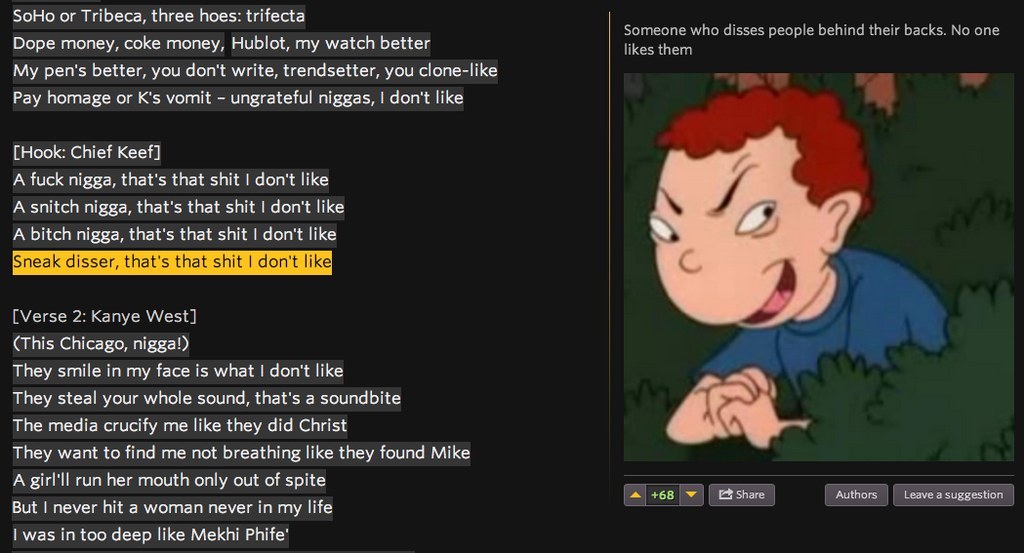Click lyric 'Dope money, coke money,'
The height and width of the screenshot is (553, 1024).
click(x=119, y=43)
